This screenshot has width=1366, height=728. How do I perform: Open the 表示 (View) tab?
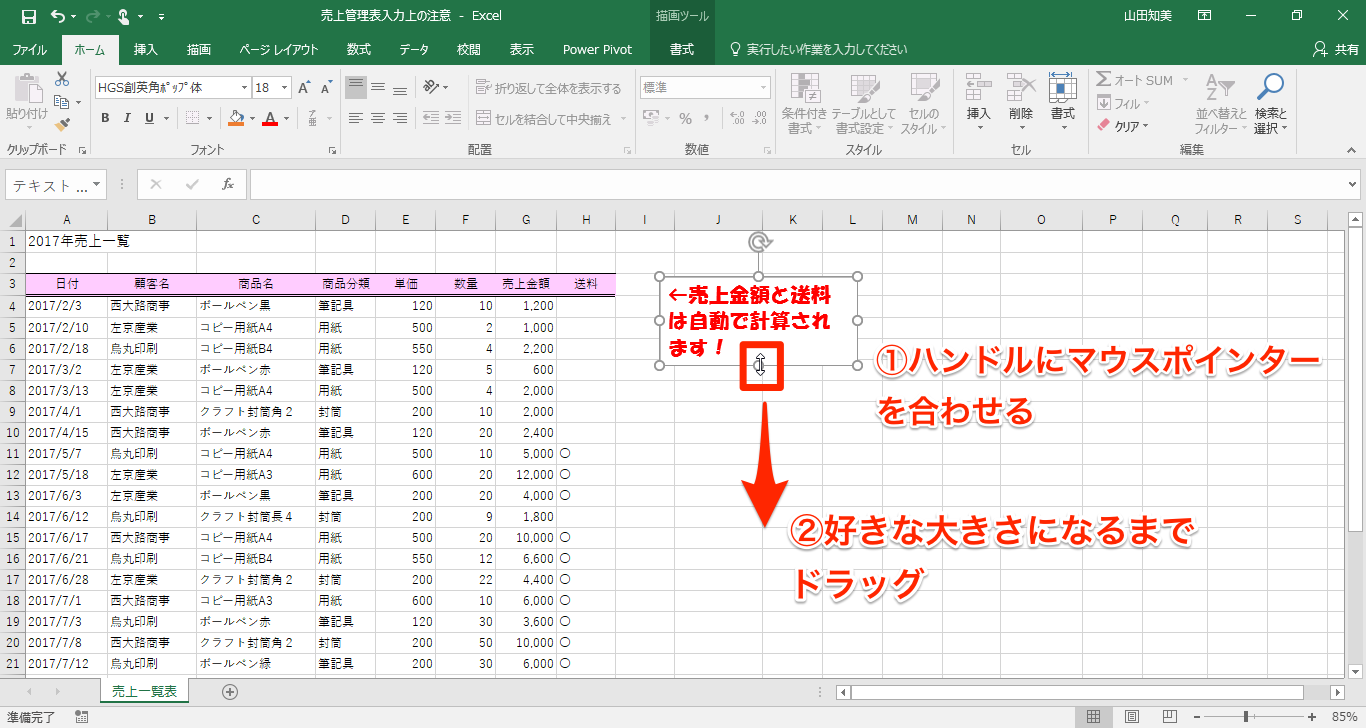coord(521,49)
